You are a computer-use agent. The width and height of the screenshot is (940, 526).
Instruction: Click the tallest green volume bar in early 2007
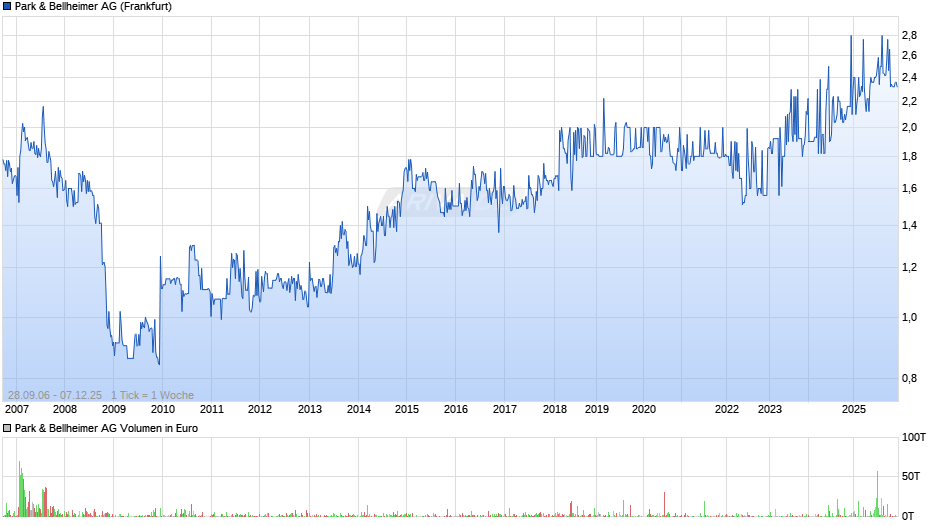click(19, 488)
